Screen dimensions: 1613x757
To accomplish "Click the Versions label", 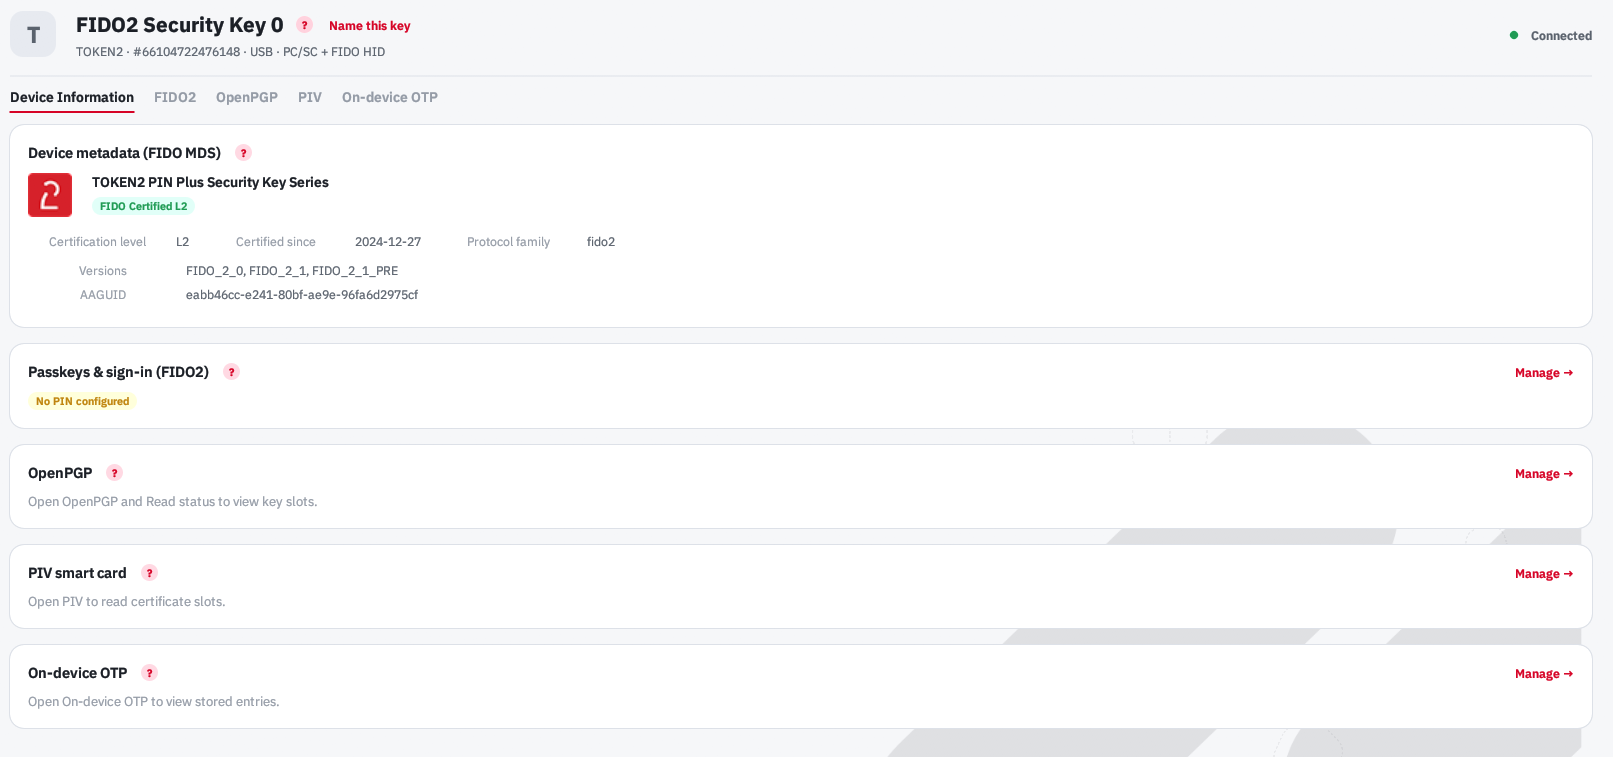I will 103,271.
